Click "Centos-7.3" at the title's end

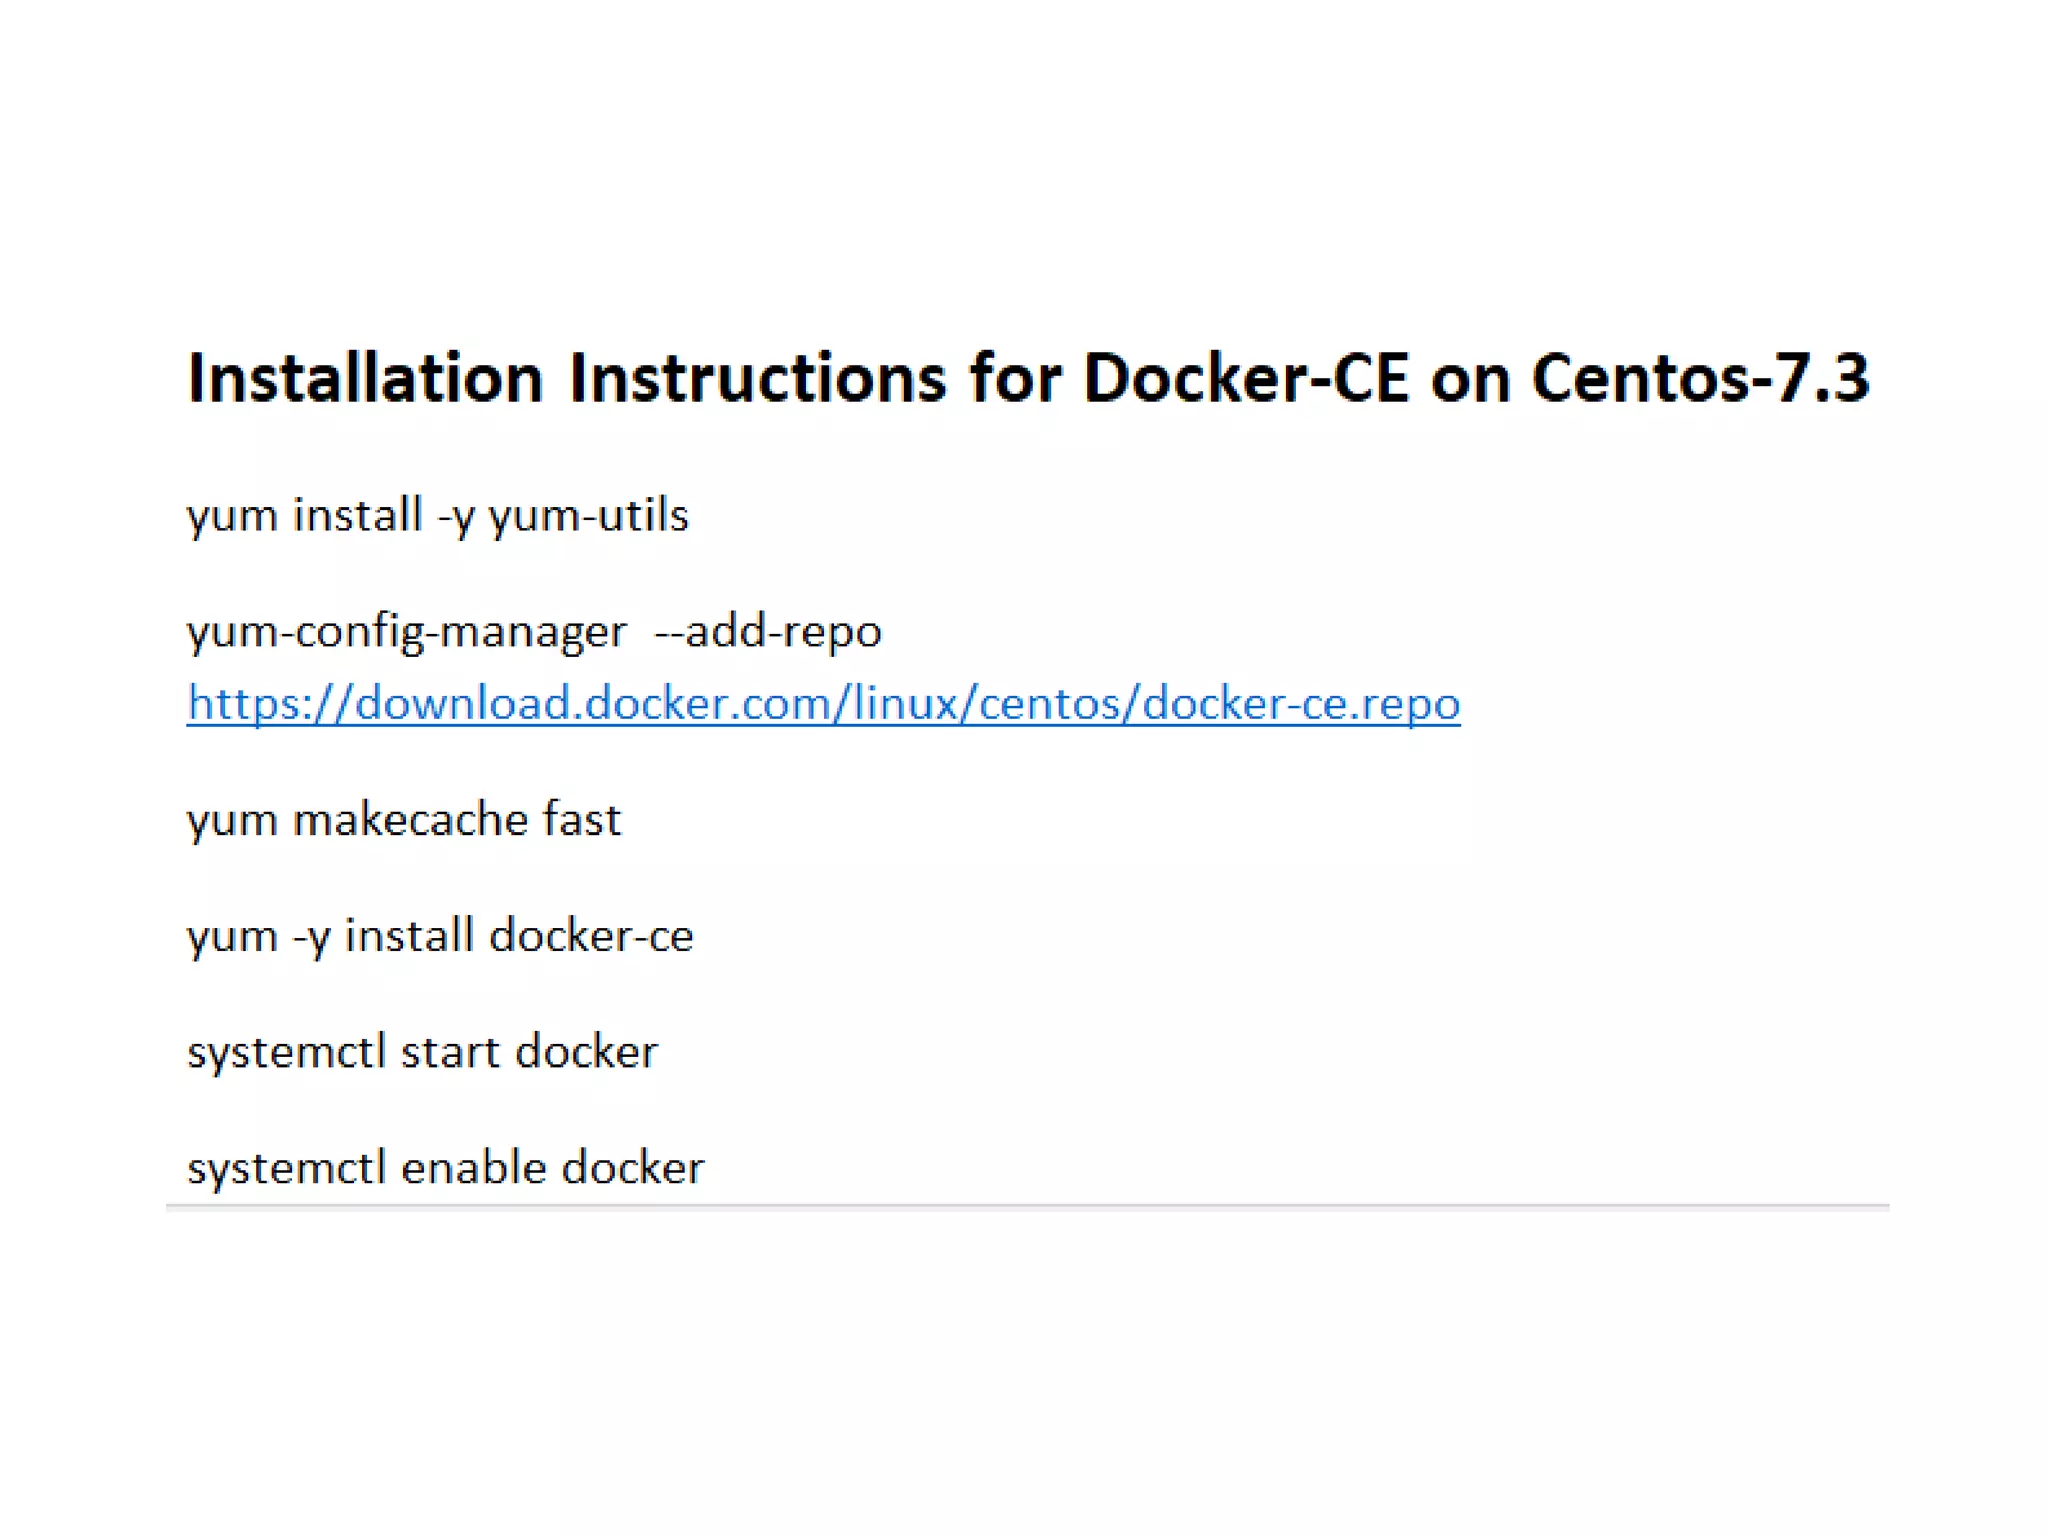(x=1700, y=379)
